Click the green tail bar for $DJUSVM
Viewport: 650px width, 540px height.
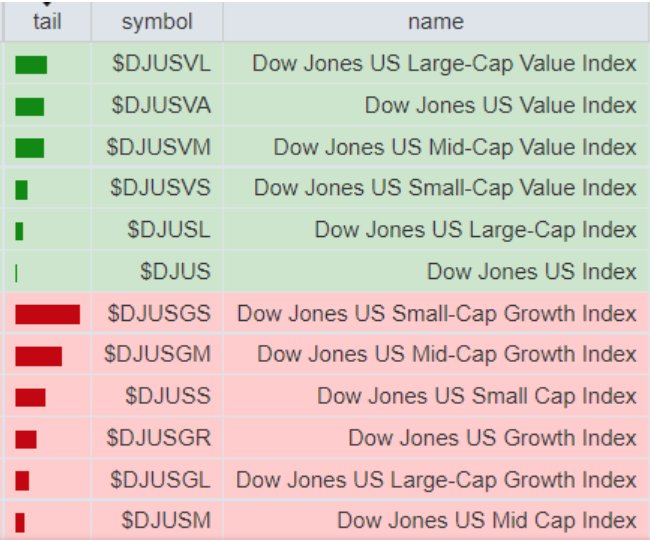30,148
